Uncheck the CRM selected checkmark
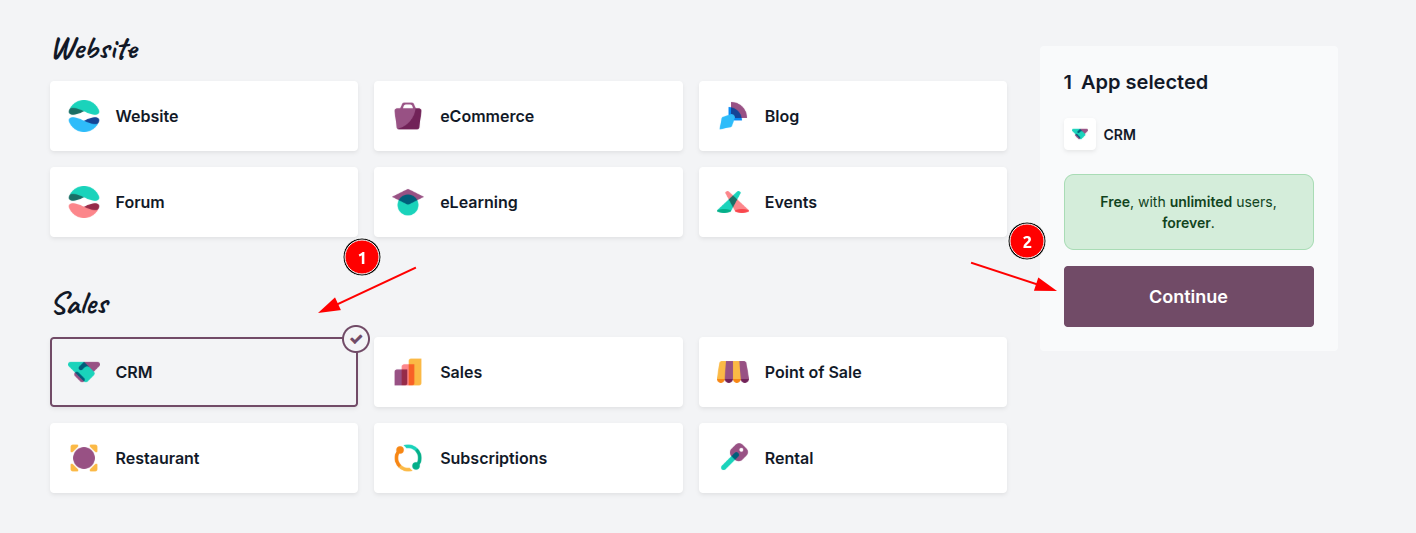This screenshot has height=533, width=1416. [x=356, y=339]
